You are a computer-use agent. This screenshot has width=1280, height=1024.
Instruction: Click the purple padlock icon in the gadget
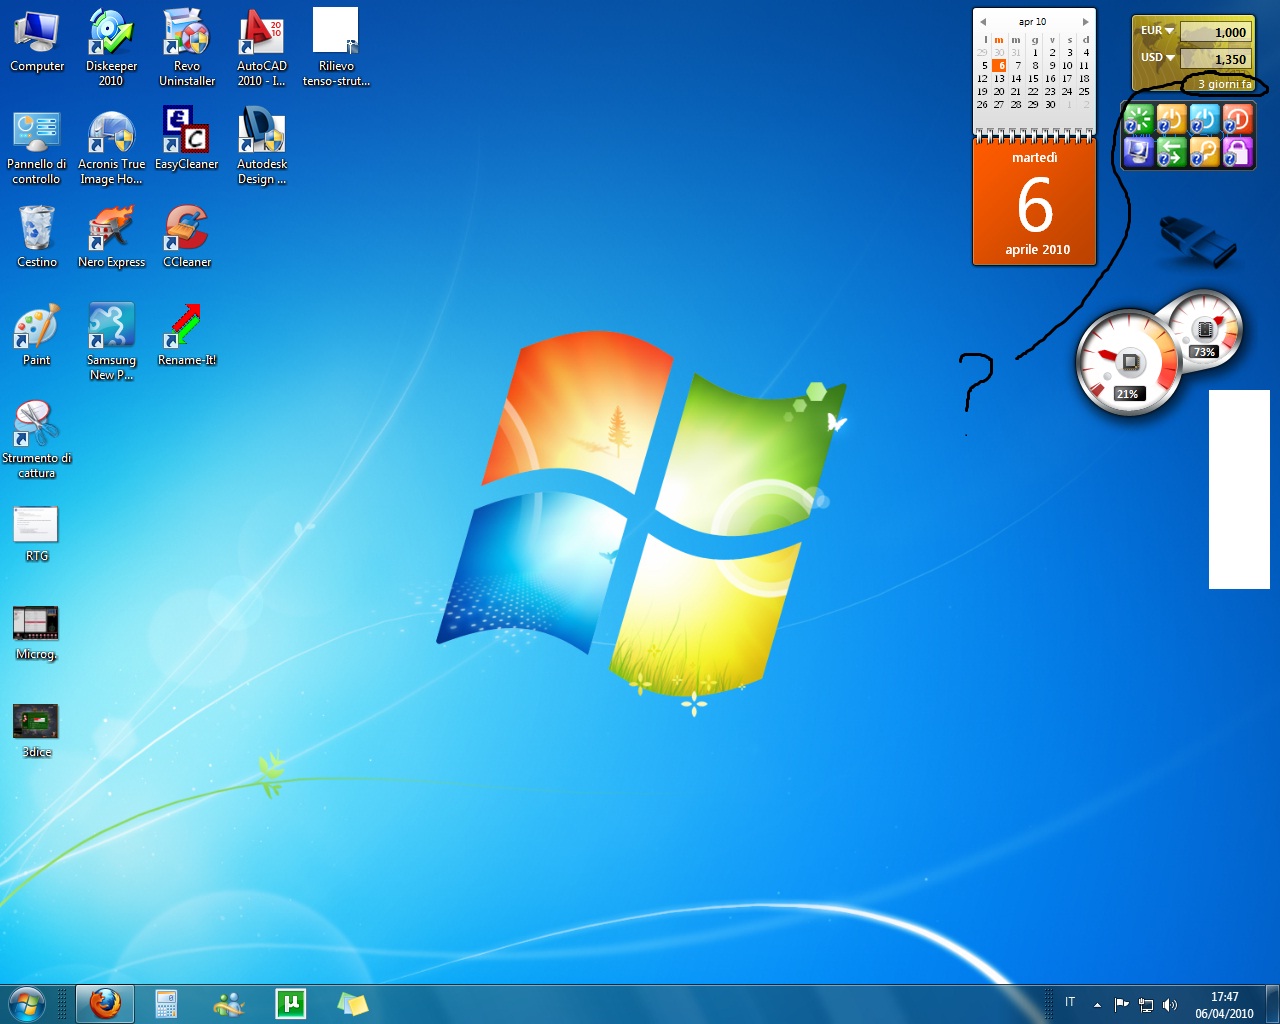1237,152
